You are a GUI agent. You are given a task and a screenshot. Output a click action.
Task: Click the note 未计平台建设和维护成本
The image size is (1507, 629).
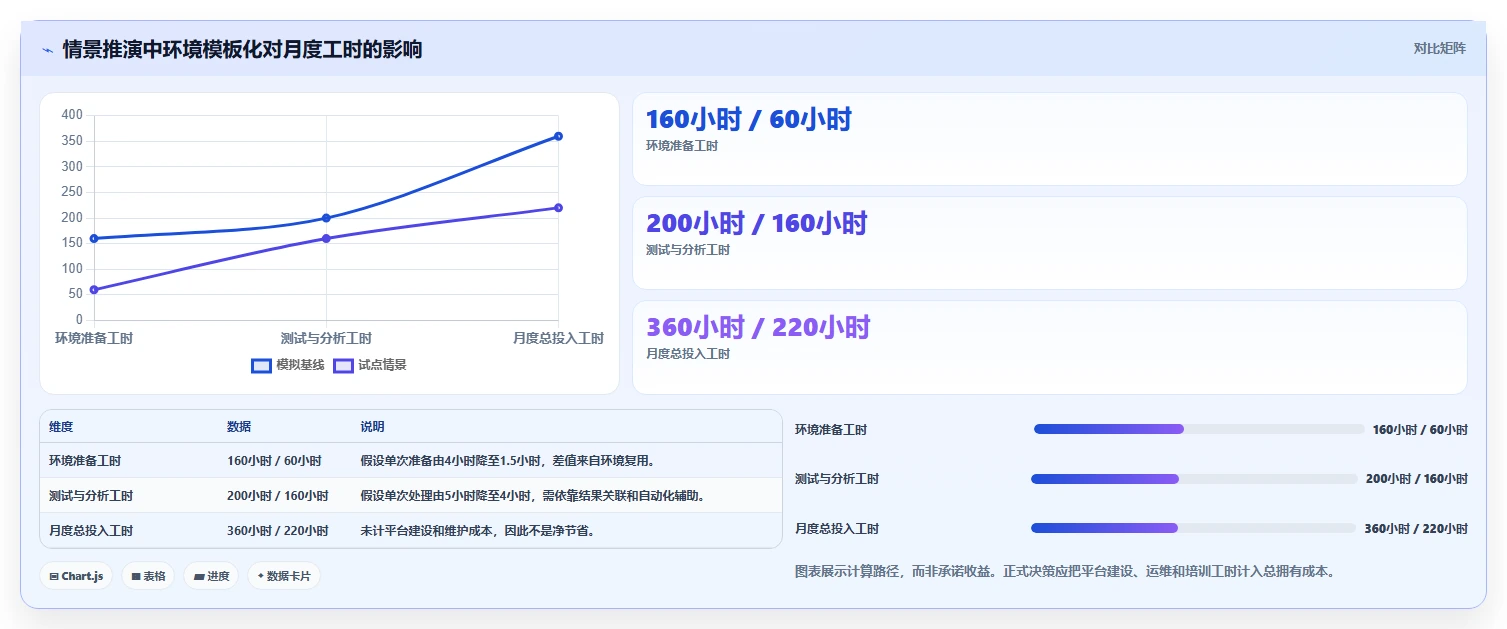coord(478,531)
